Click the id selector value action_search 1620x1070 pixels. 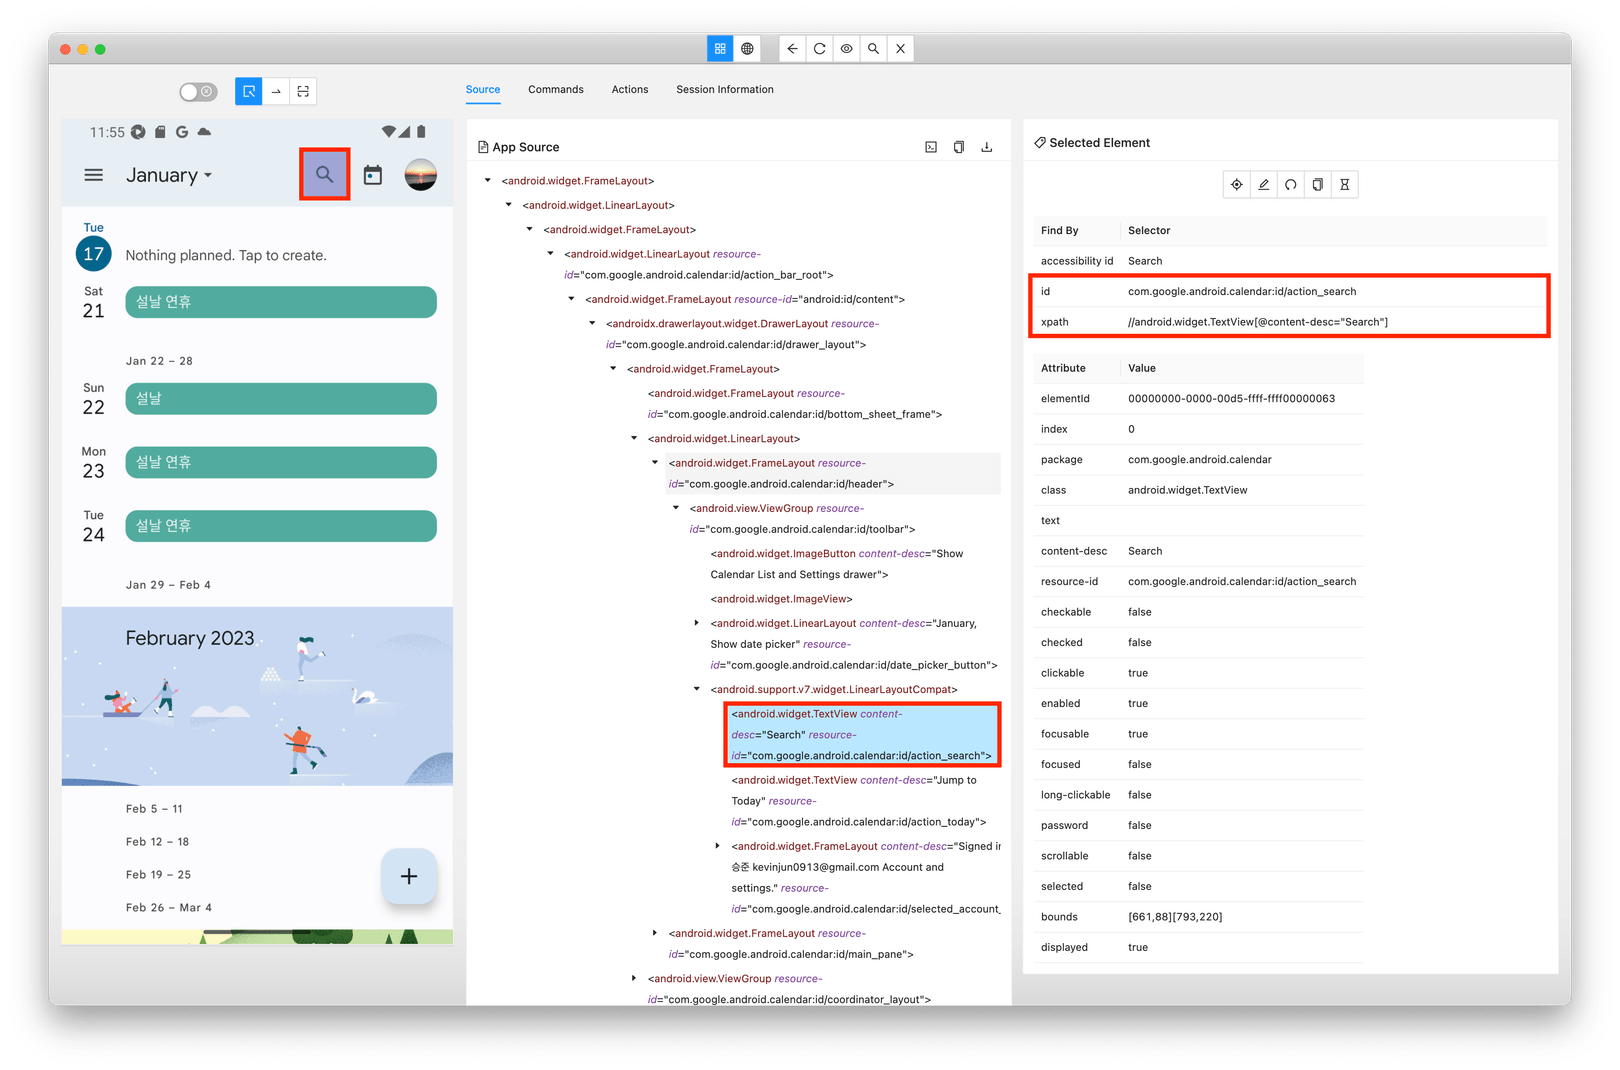(1242, 291)
